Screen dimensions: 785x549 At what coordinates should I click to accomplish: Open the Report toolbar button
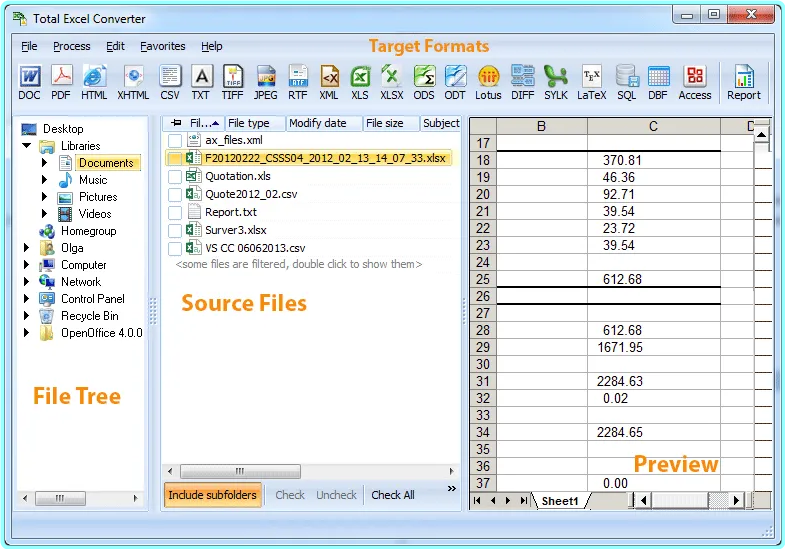(744, 83)
